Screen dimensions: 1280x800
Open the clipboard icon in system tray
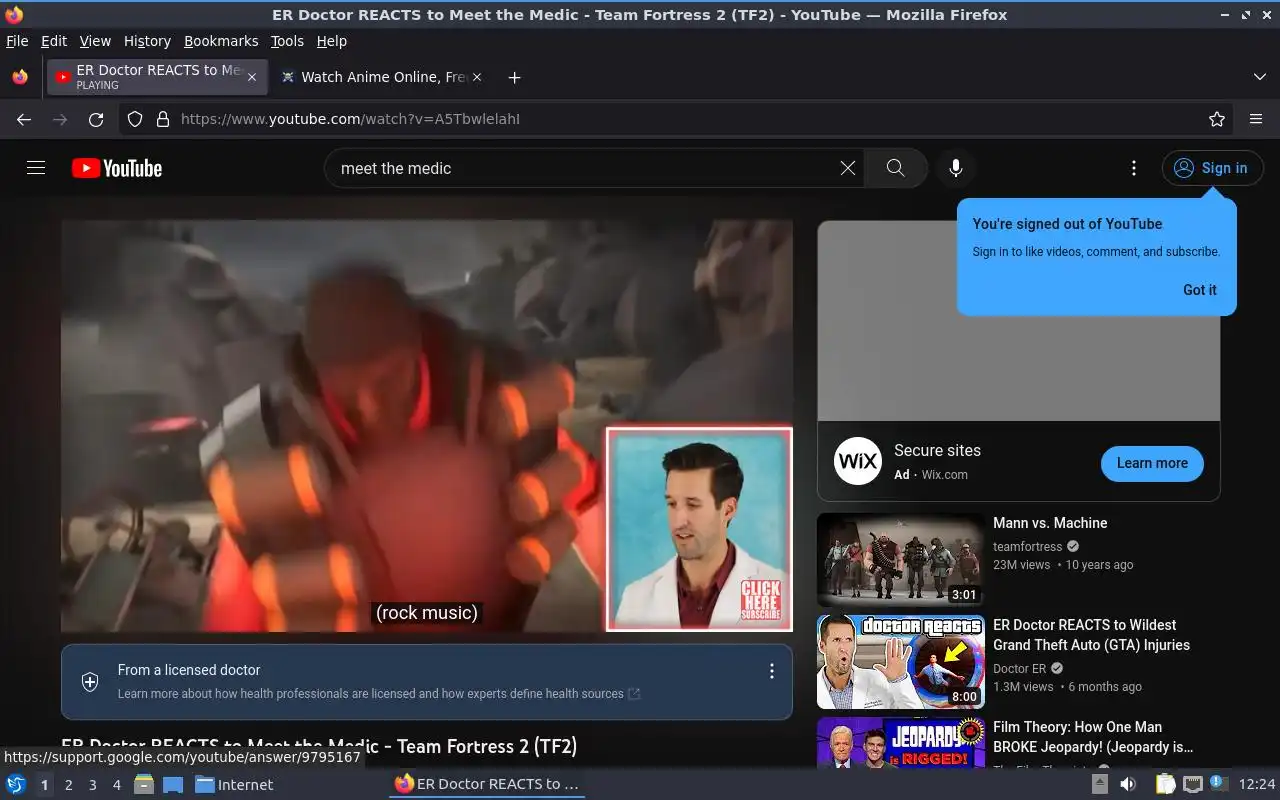(1165, 784)
